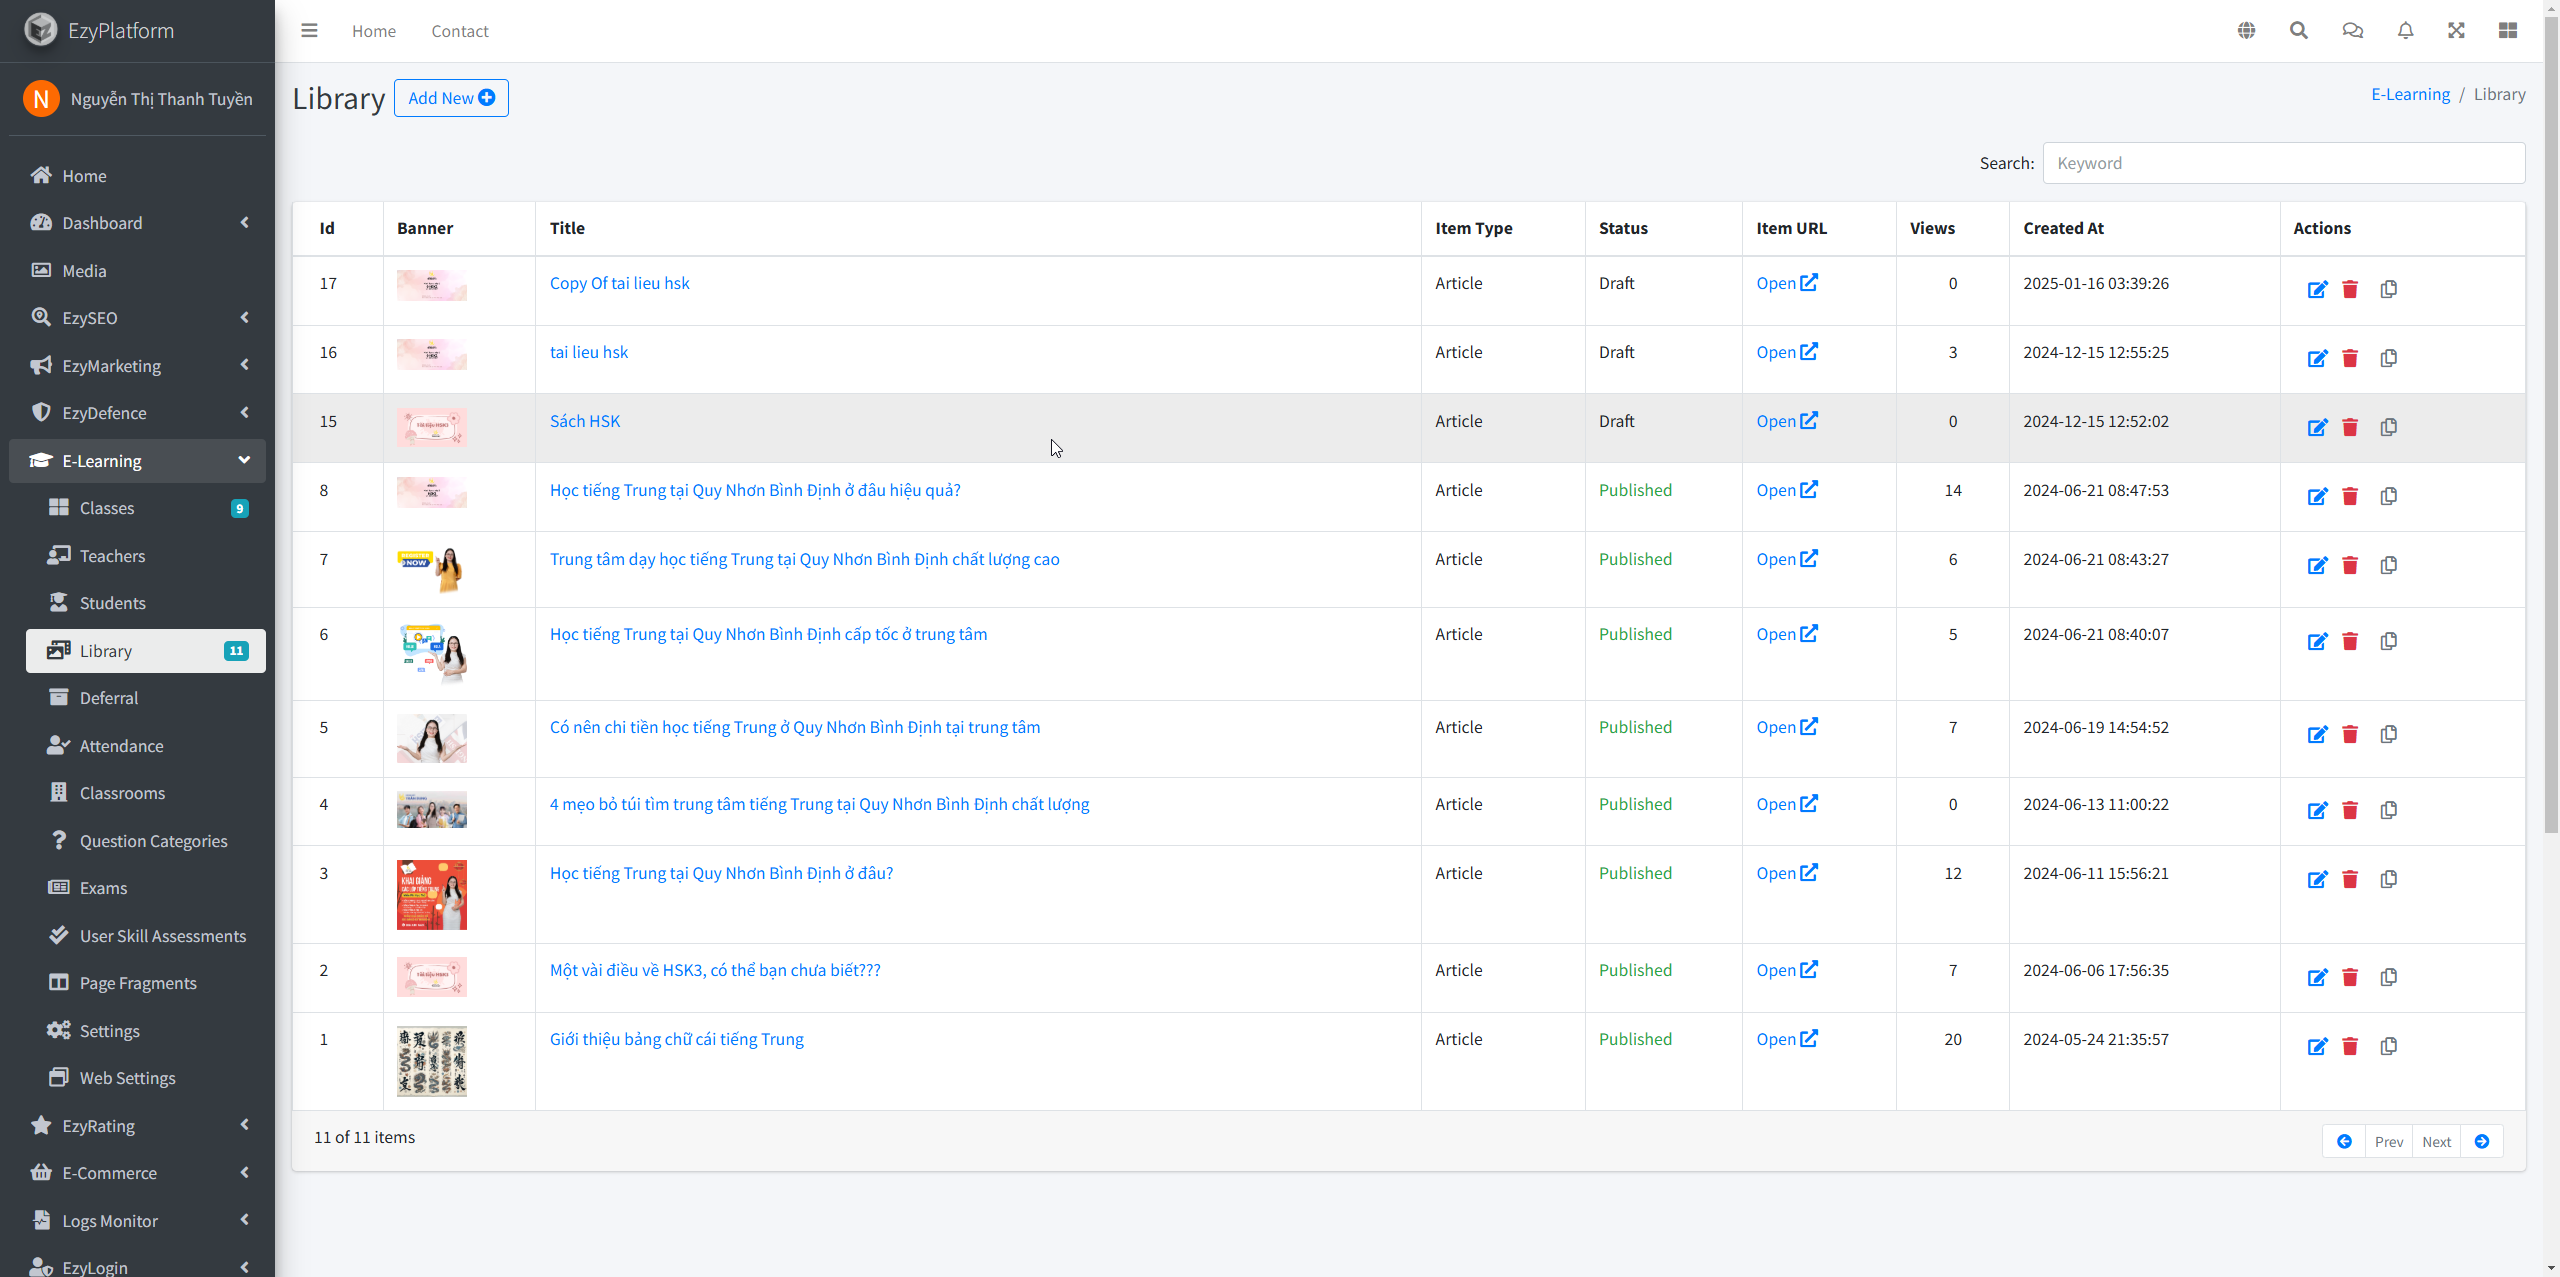Screen dimensions: 2560x1277
Task: Toggle fullscreen with the expand arrows icon
Action: [2456, 31]
